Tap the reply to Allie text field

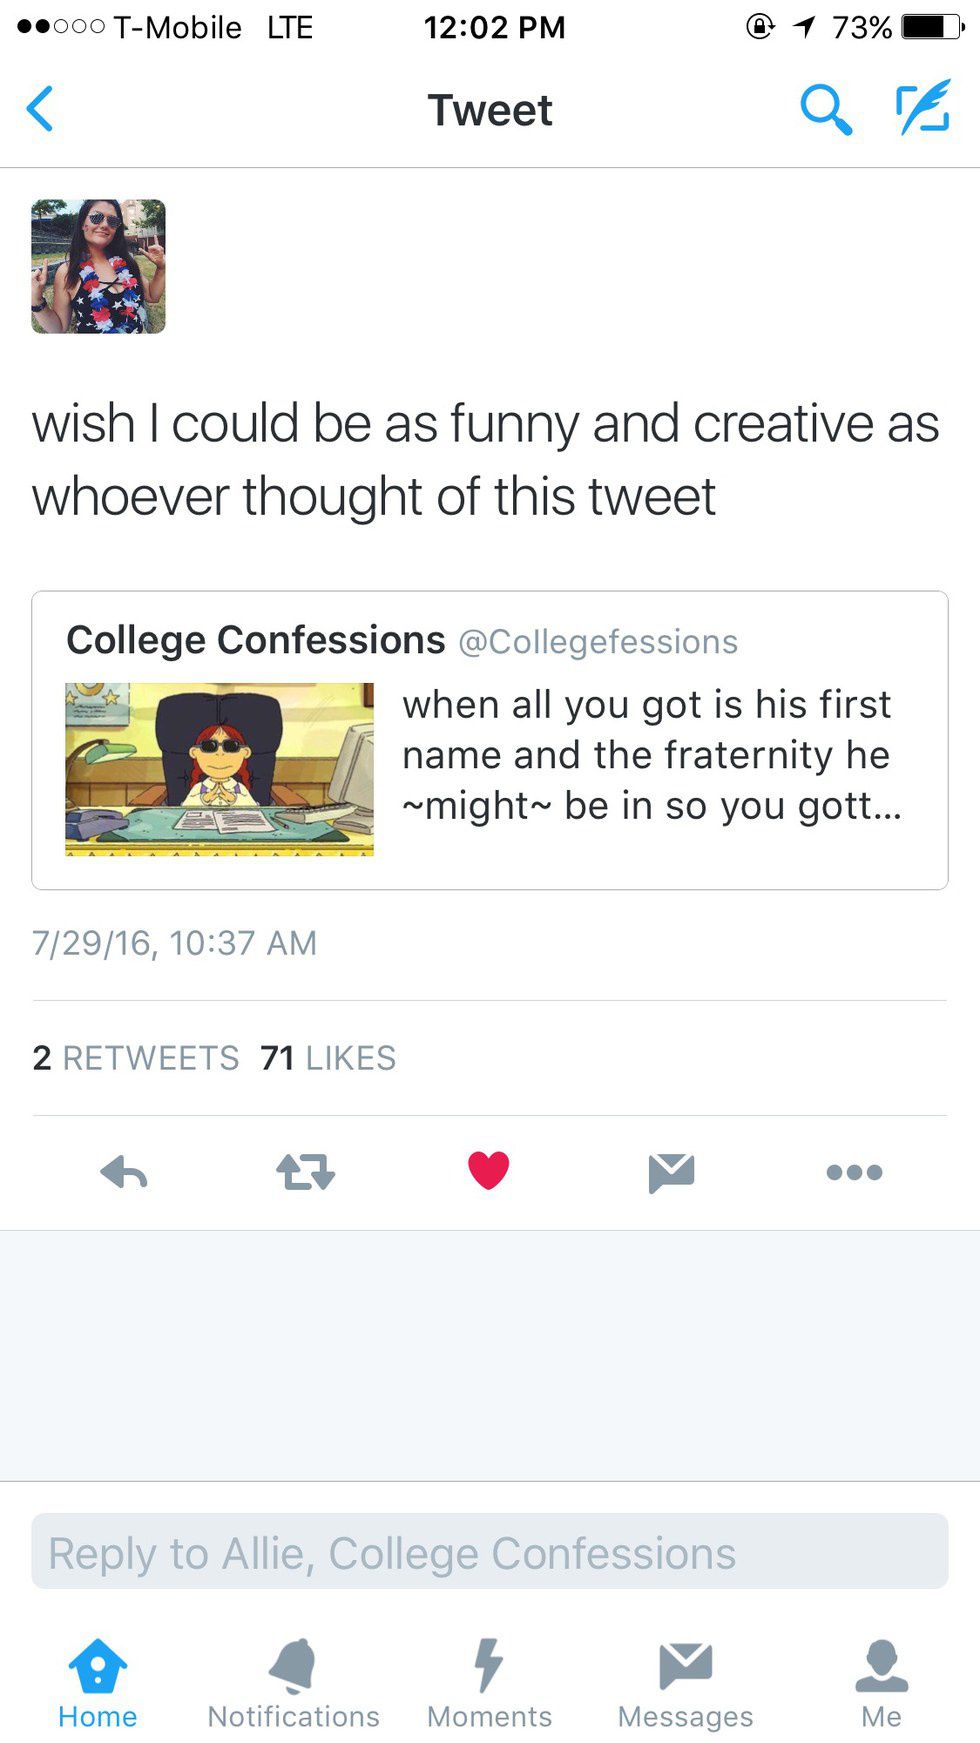[489, 1552]
